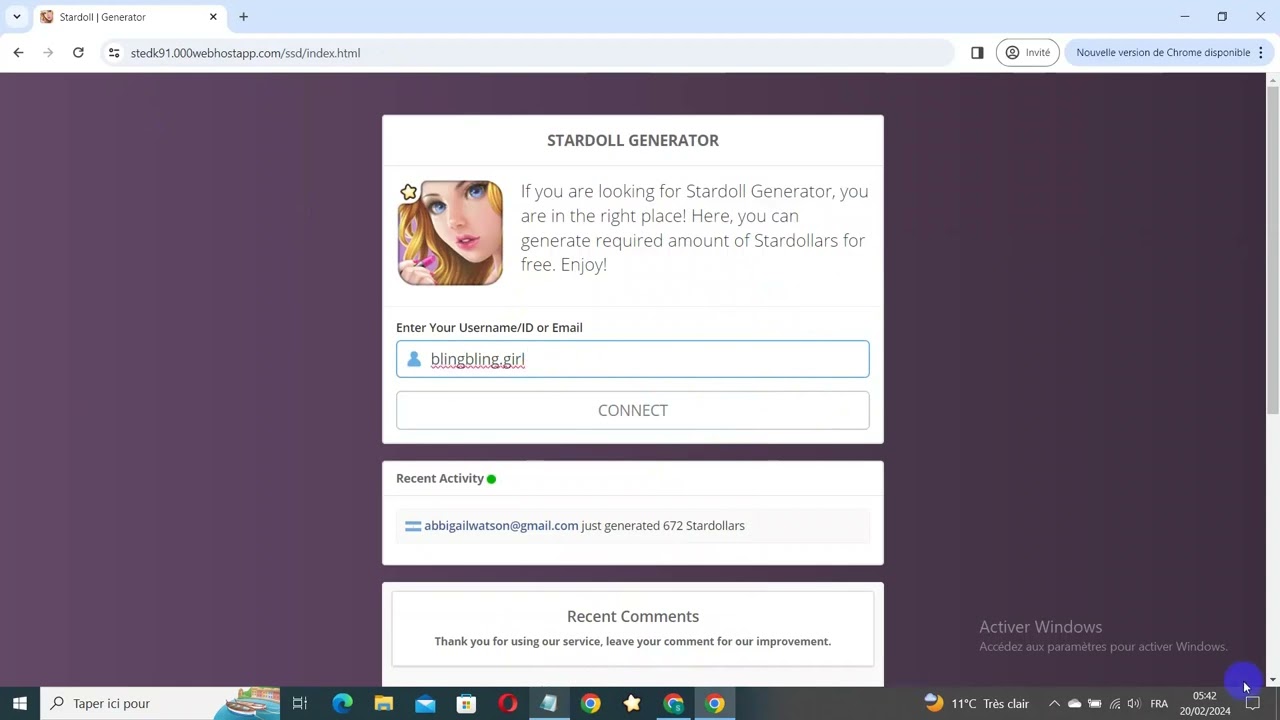Viewport: 1280px width, 720px height.
Task: Open site information icon in address bar
Action: point(114,53)
